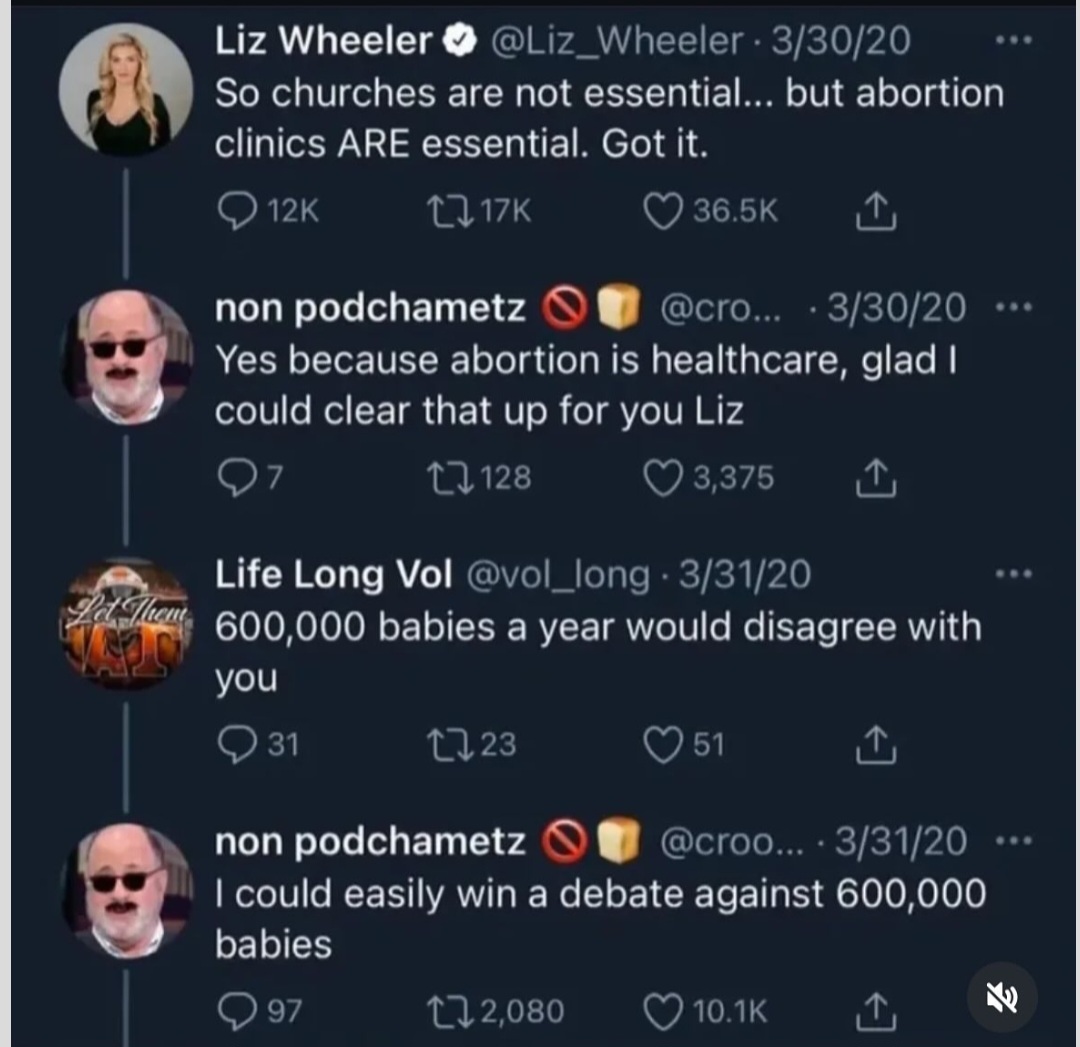The width and height of the screenshot is (1080, 1047).
Task: Retweet the 'abortion is healthcare' reply
Action: 441,479
